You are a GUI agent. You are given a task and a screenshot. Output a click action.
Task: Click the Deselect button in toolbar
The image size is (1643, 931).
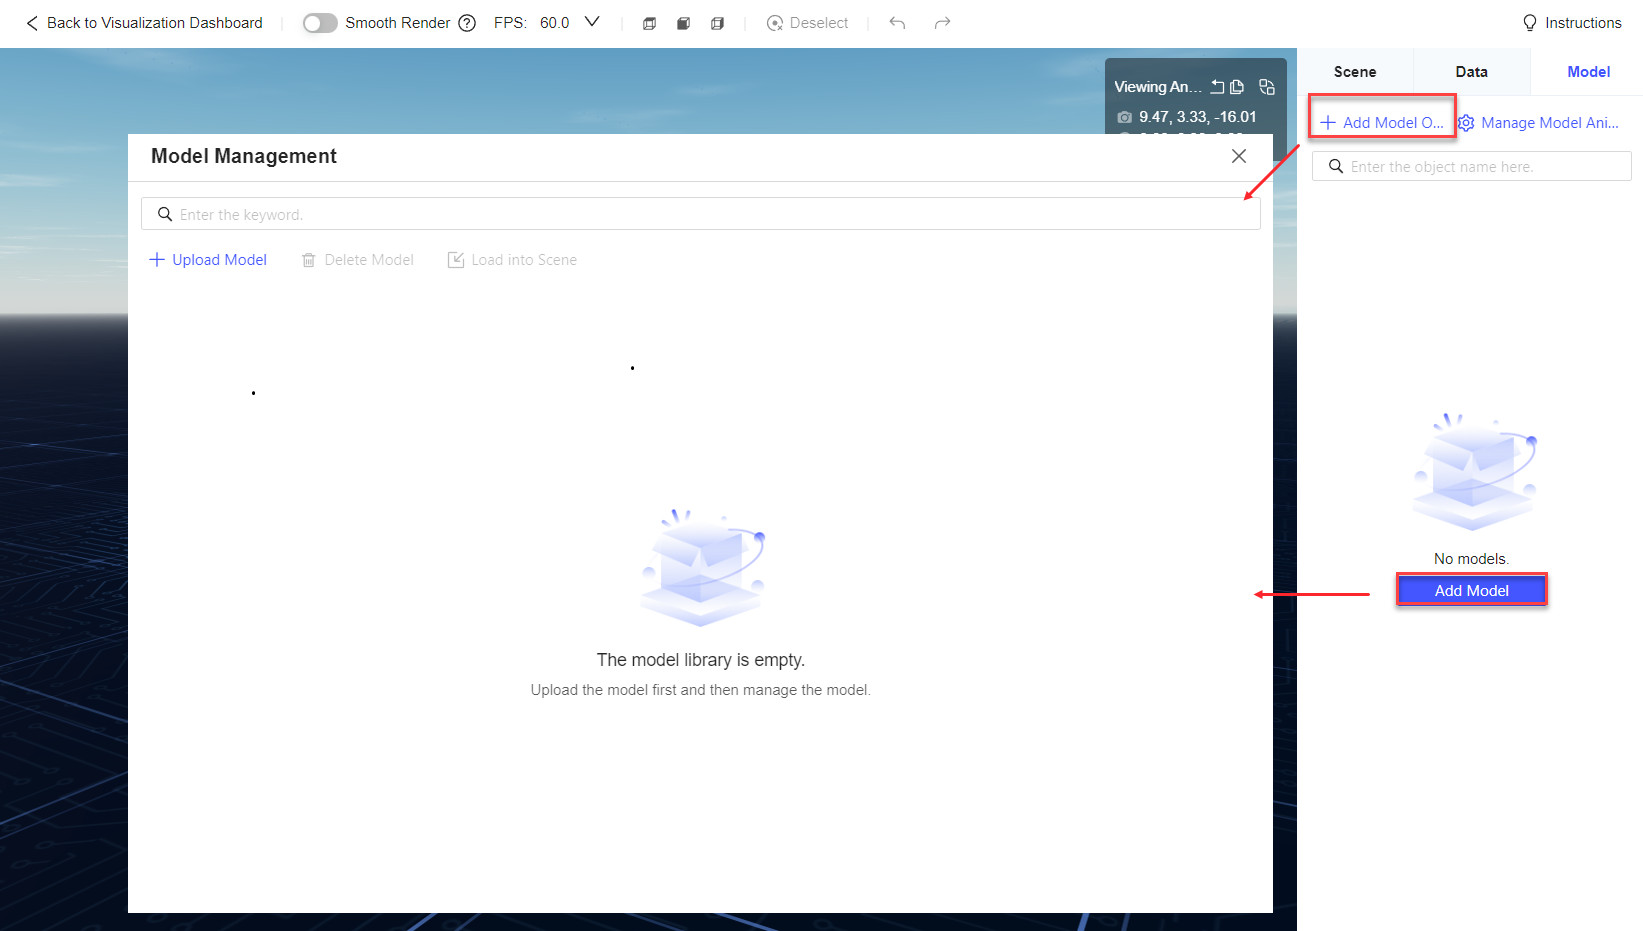(x=807, y=23)
